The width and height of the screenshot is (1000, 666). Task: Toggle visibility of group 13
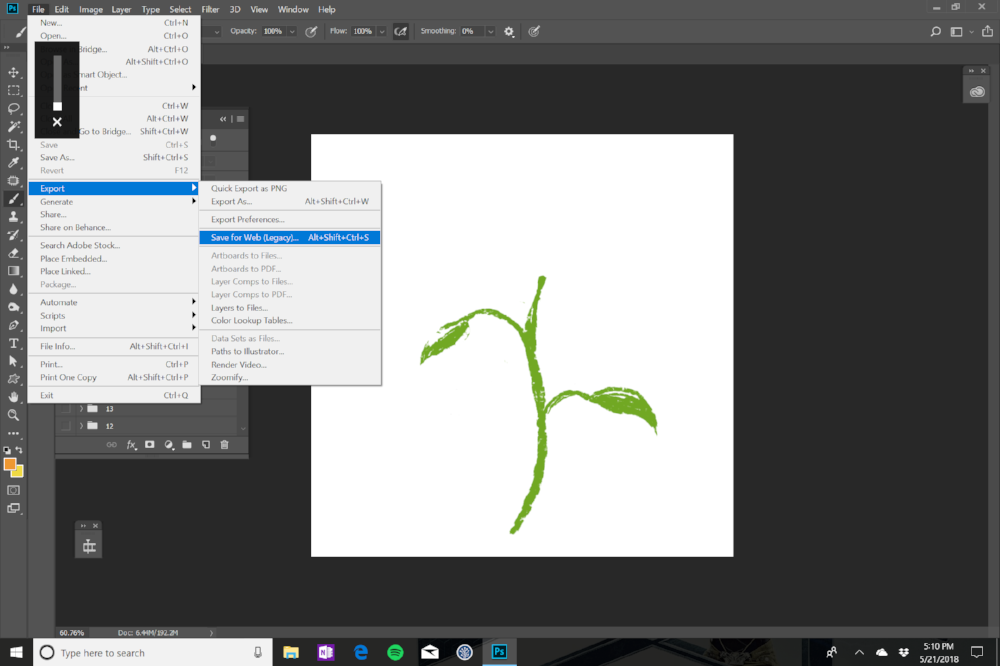65,408
